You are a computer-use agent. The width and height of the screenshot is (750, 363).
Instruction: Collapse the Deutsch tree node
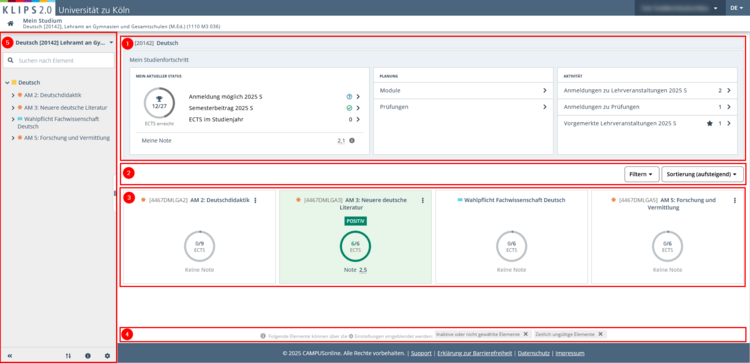point(7,83)
